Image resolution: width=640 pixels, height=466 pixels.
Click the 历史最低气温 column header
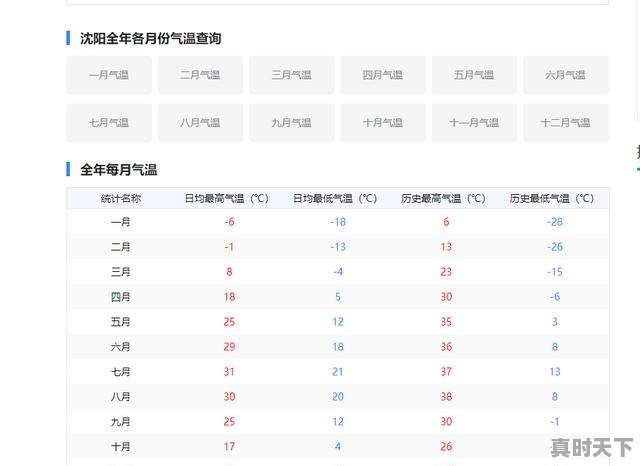552,199
